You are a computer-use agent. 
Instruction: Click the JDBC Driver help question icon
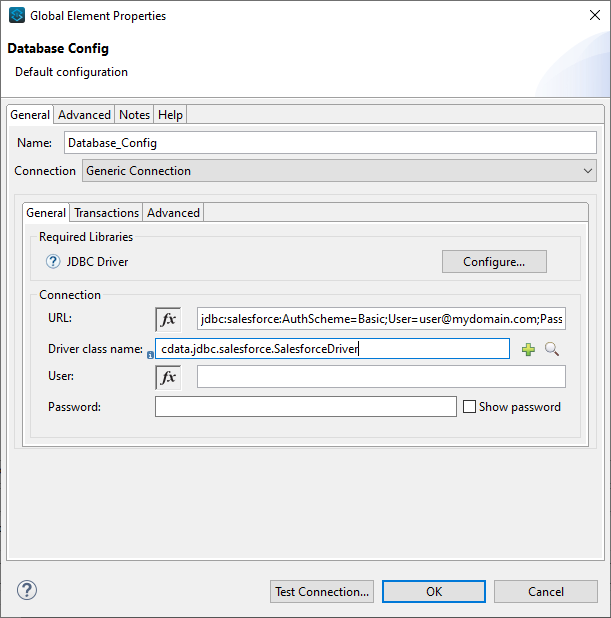pos(53,262)
